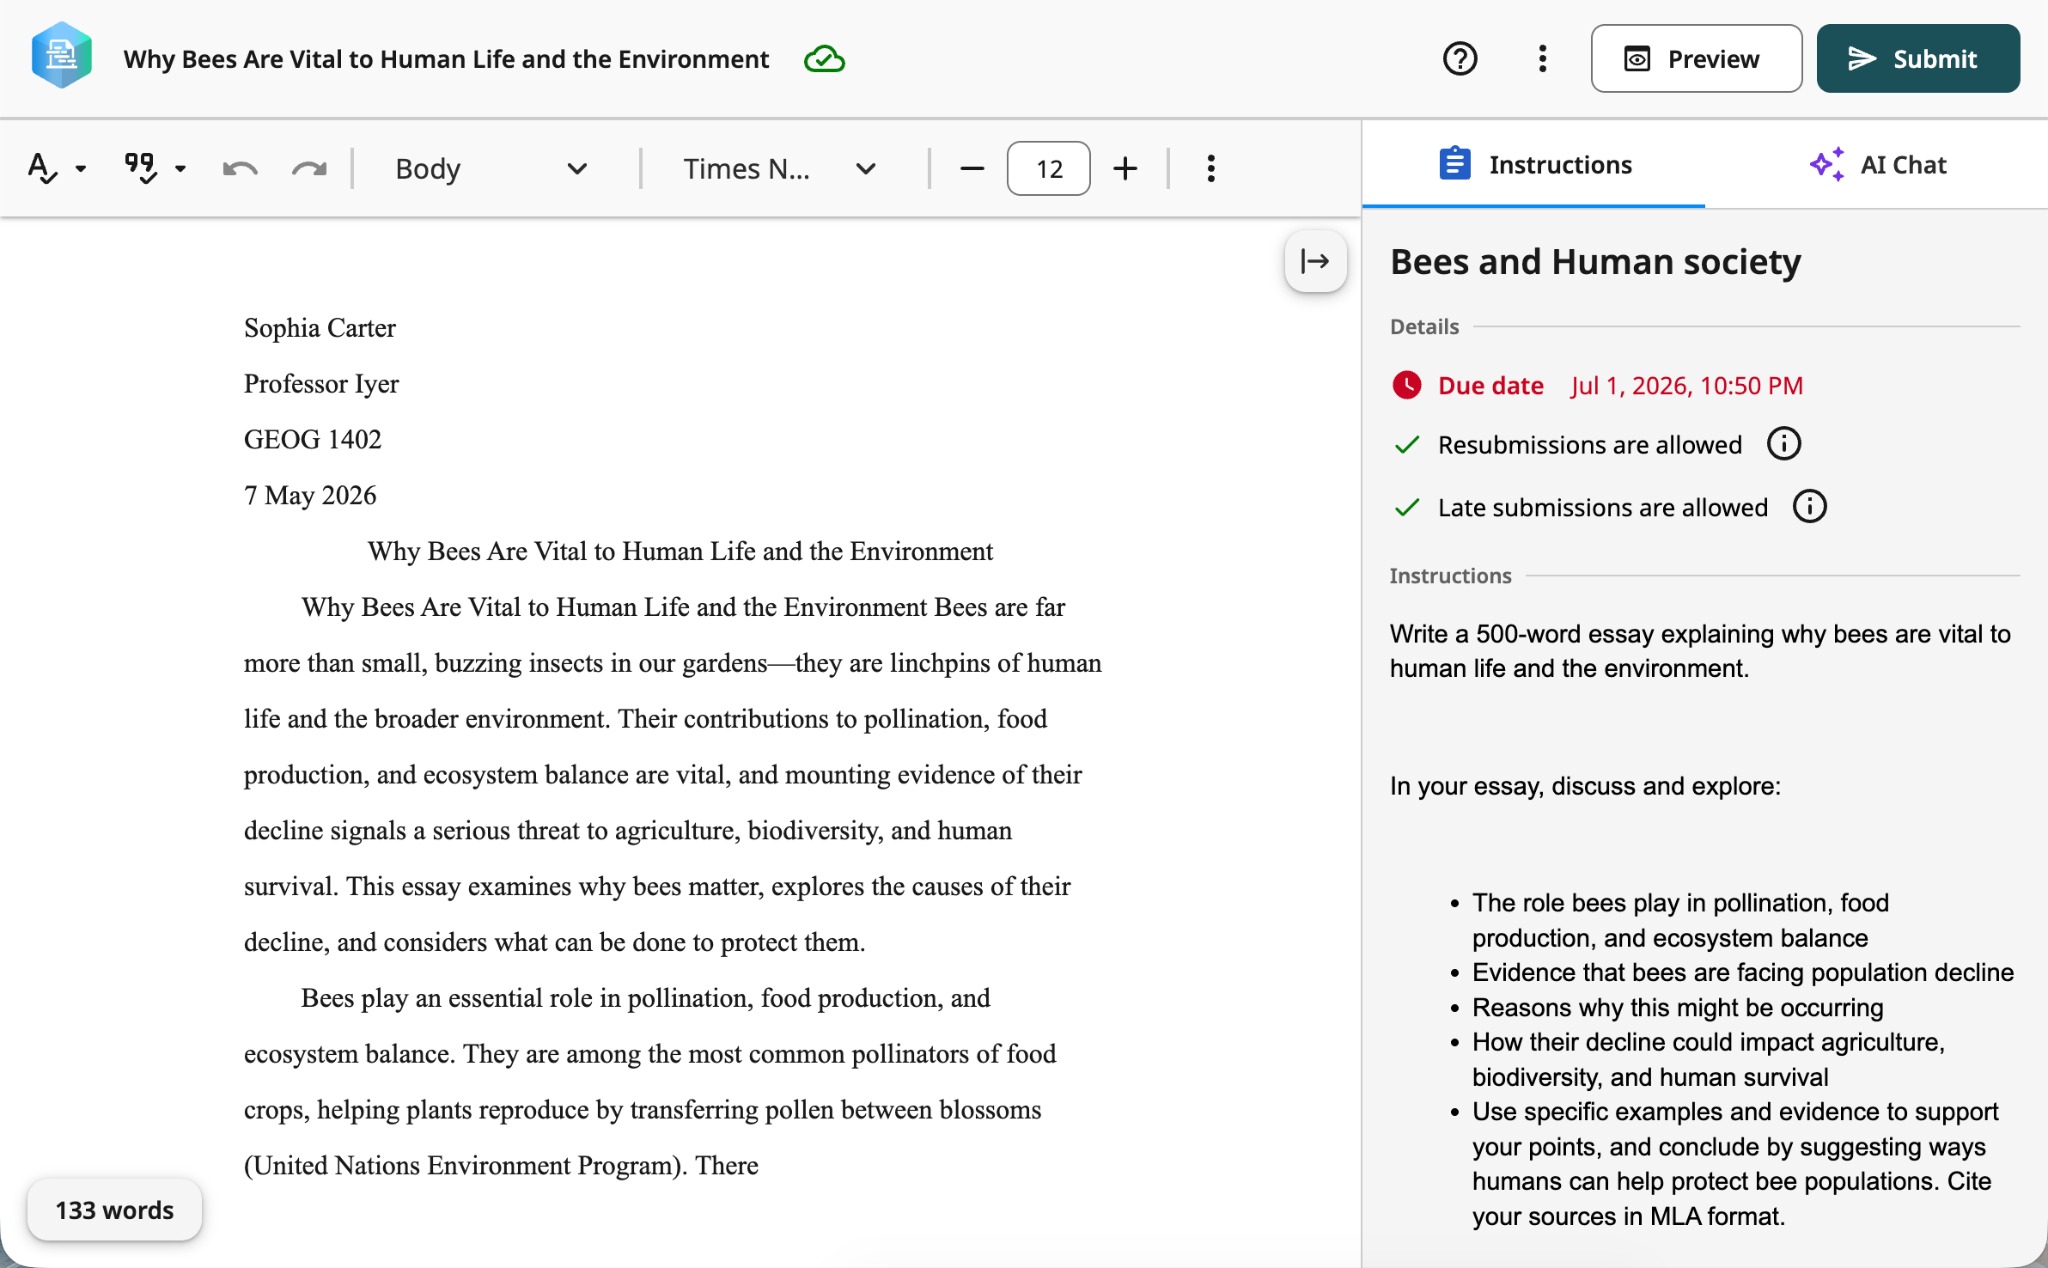
Task: Click the Preview button
Action: (1696, 59)
